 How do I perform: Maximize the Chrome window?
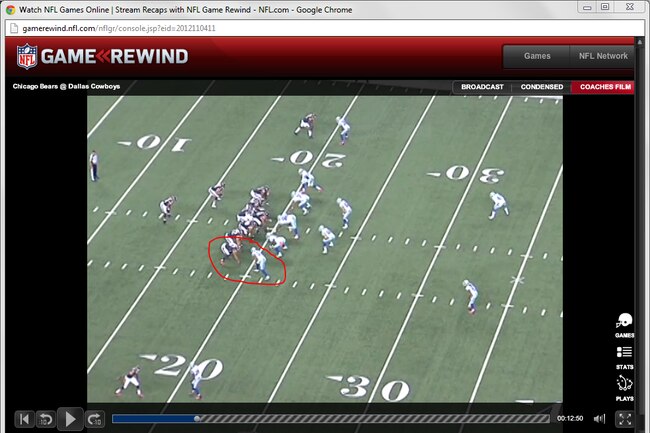click(605, 7)
